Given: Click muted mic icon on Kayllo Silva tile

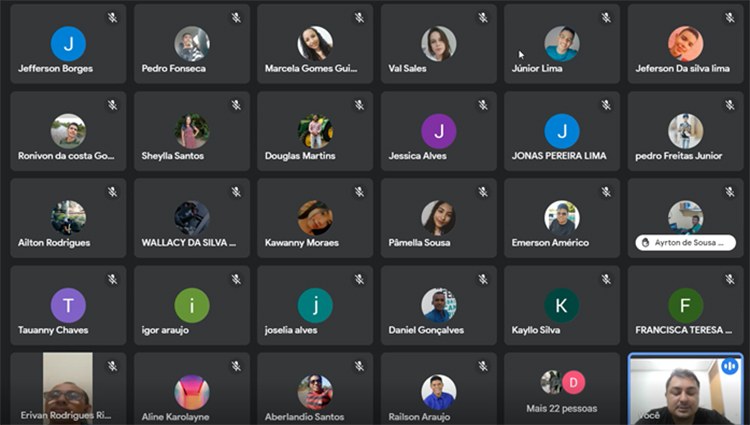Looking at the screenshot, I should 606,279.
